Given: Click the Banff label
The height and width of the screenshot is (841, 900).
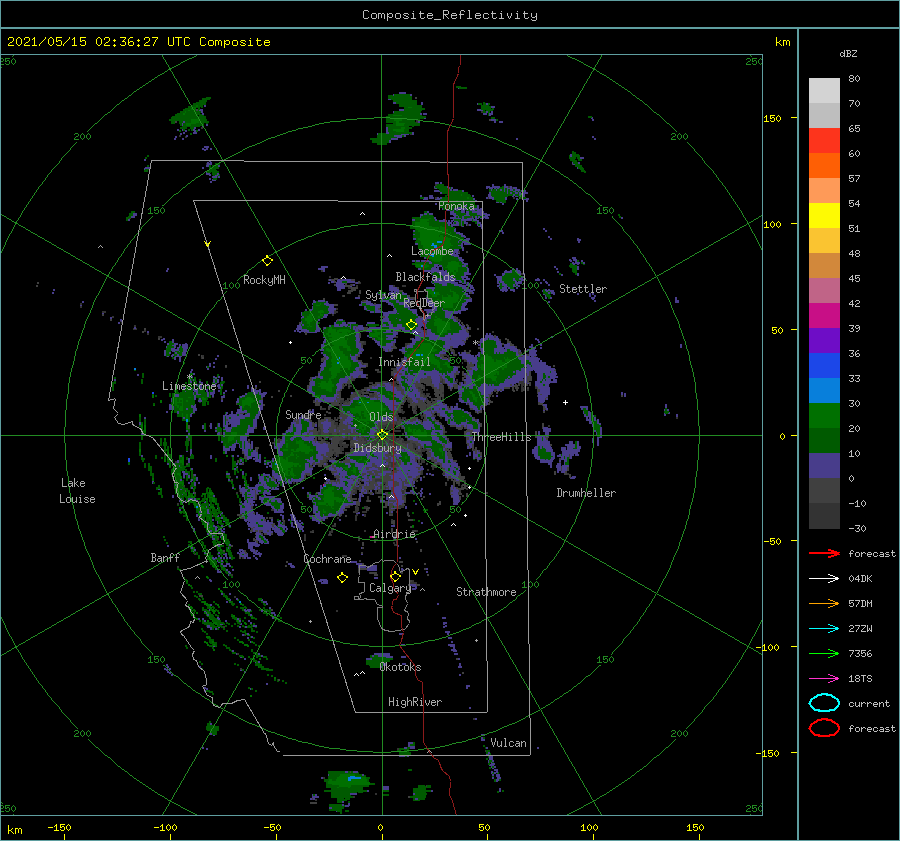Looking at the screenshot, I should [165, 558].
